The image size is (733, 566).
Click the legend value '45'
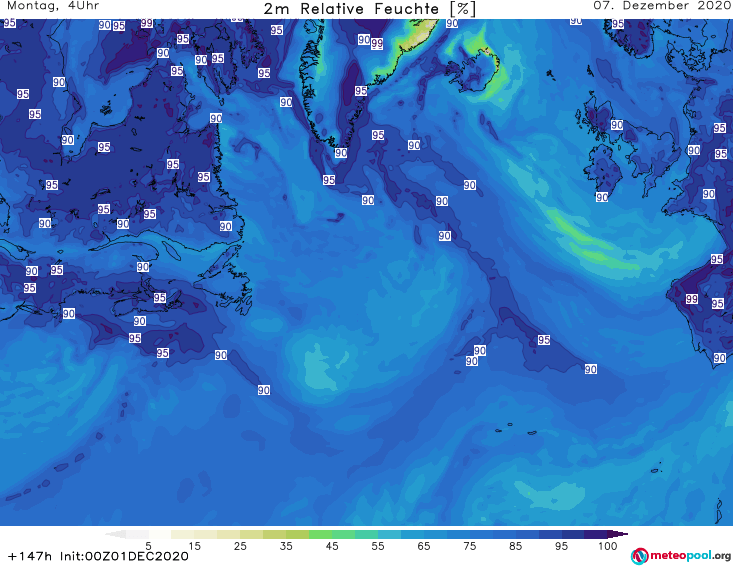(x=331, y=546)
